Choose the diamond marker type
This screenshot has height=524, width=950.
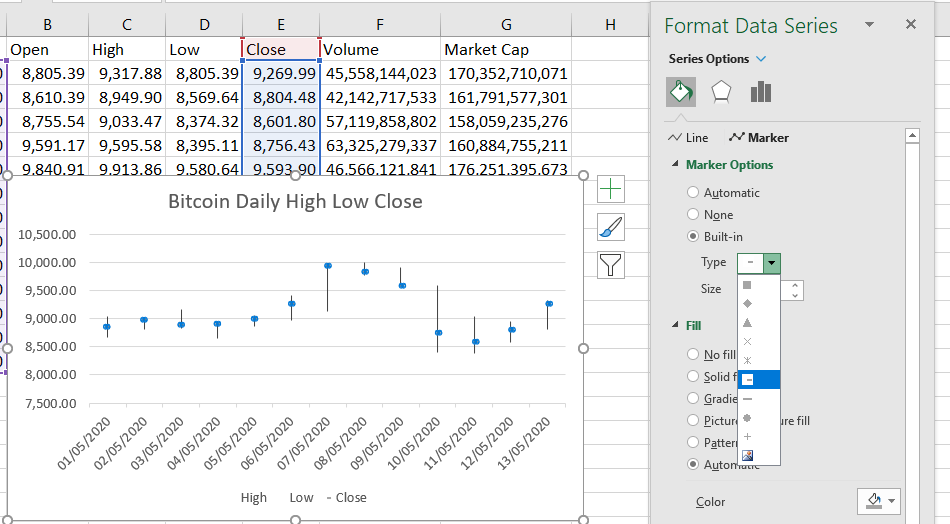click(x=747, y=303)
